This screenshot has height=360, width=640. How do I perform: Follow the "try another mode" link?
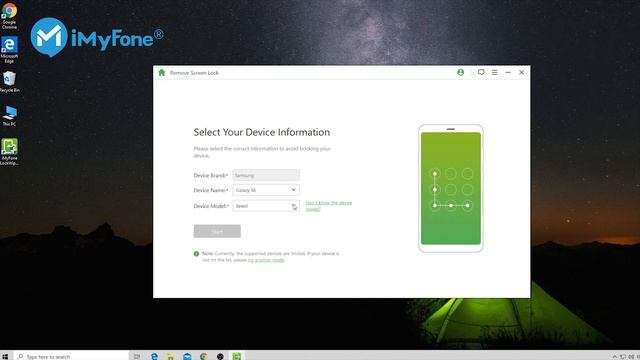266,260
